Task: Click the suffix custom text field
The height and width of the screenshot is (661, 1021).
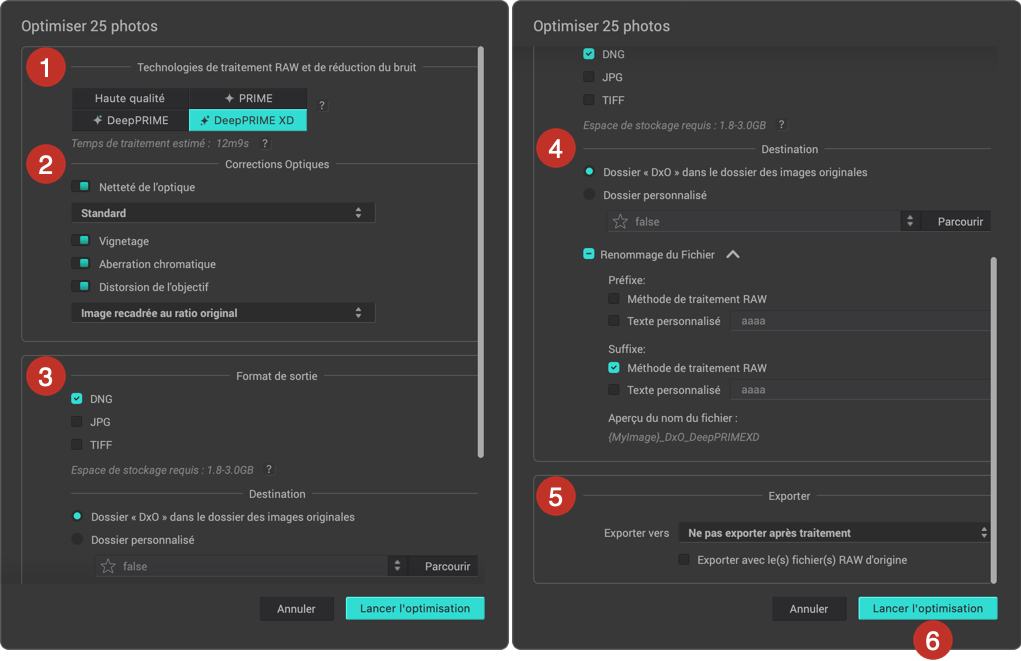Action: (x=860, y=390)
